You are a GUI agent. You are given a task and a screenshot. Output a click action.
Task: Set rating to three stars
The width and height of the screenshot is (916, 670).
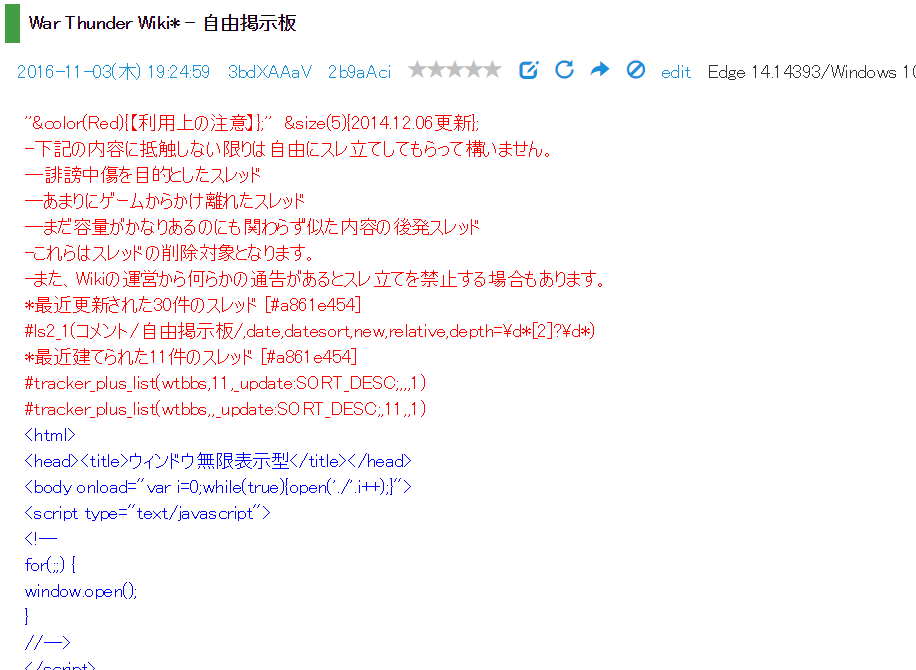pos(455,70)
